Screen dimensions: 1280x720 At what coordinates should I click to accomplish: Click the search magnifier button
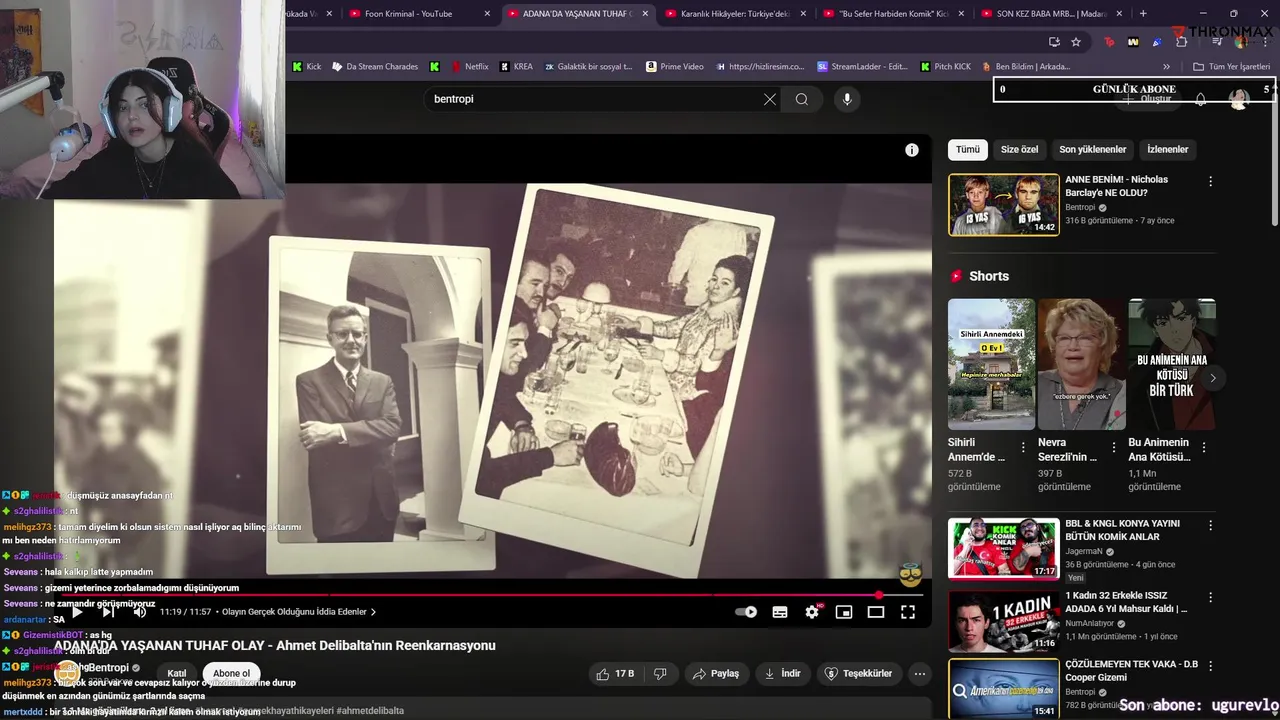[x=802, y=99]
